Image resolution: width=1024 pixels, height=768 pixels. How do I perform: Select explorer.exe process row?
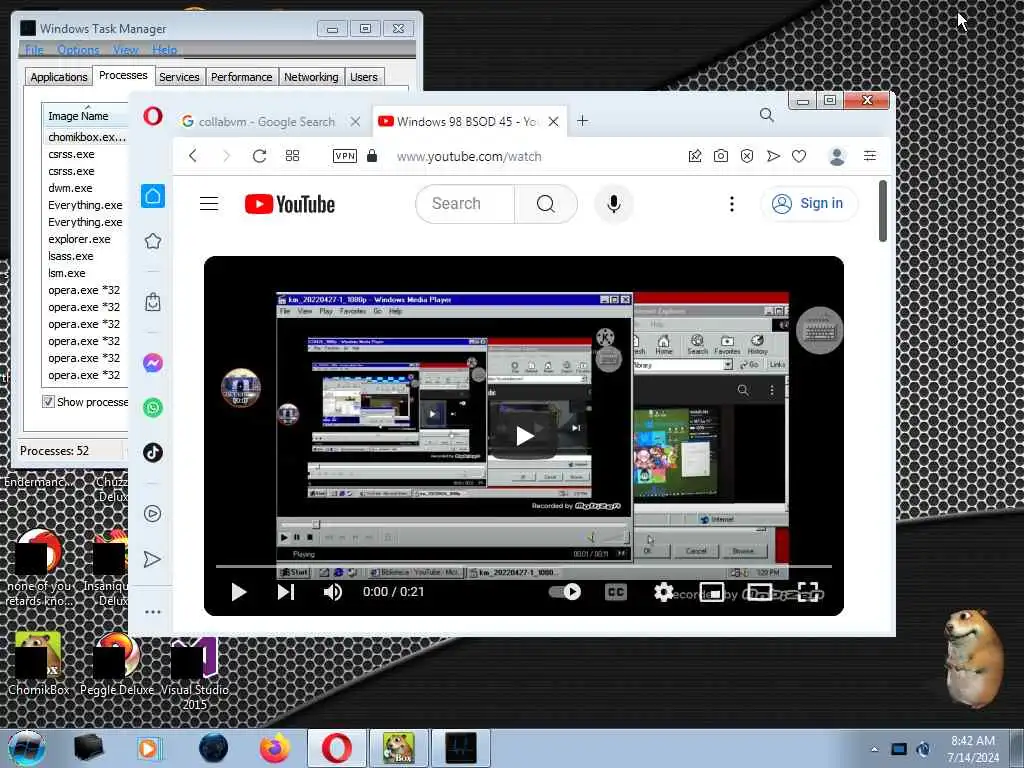click(85, 239)
